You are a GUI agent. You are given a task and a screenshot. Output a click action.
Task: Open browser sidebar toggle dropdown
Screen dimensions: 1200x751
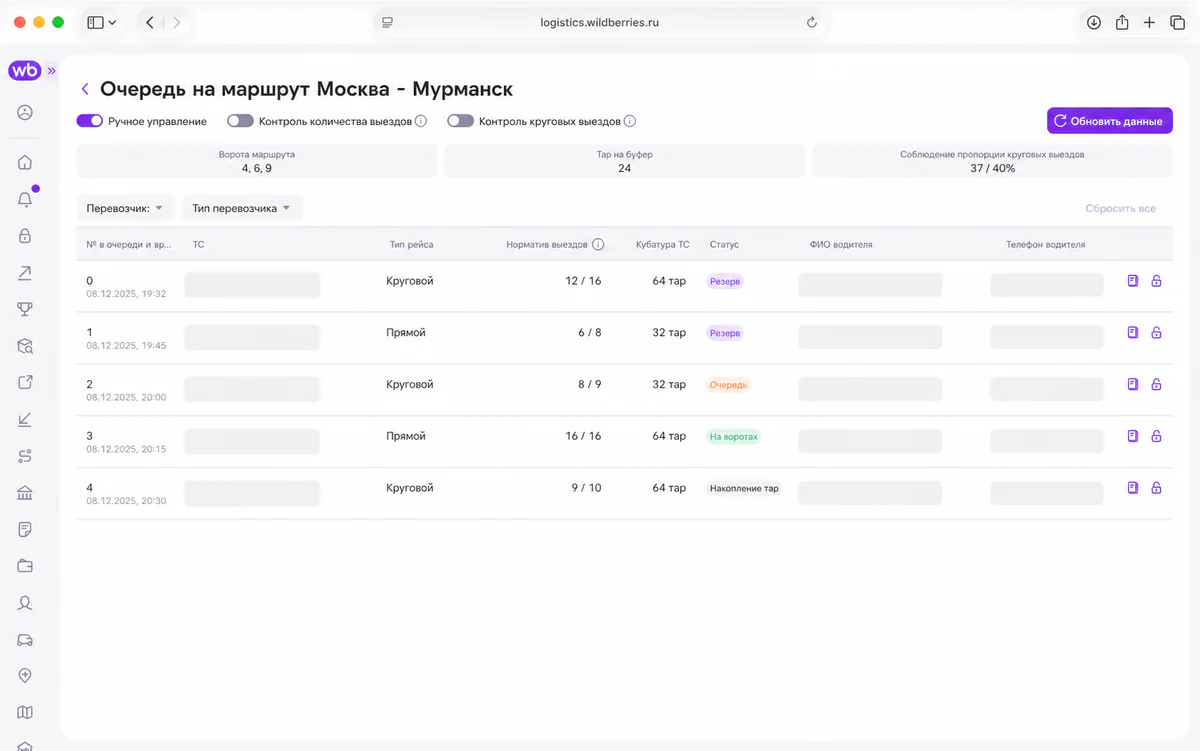tap(102, 22)
